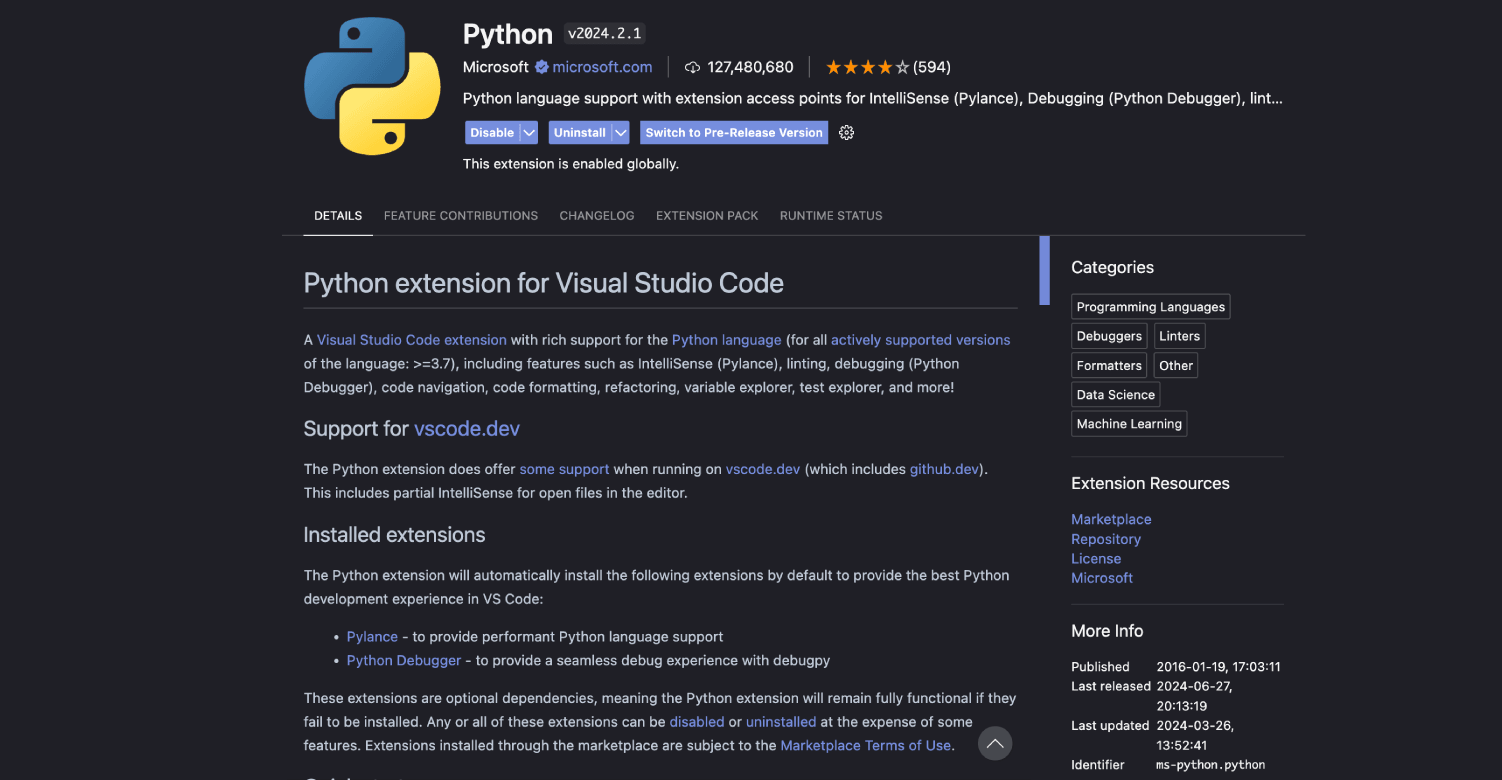Expand the Disable dropdown arrow
1502x780 pixels.
coord(530,133)
